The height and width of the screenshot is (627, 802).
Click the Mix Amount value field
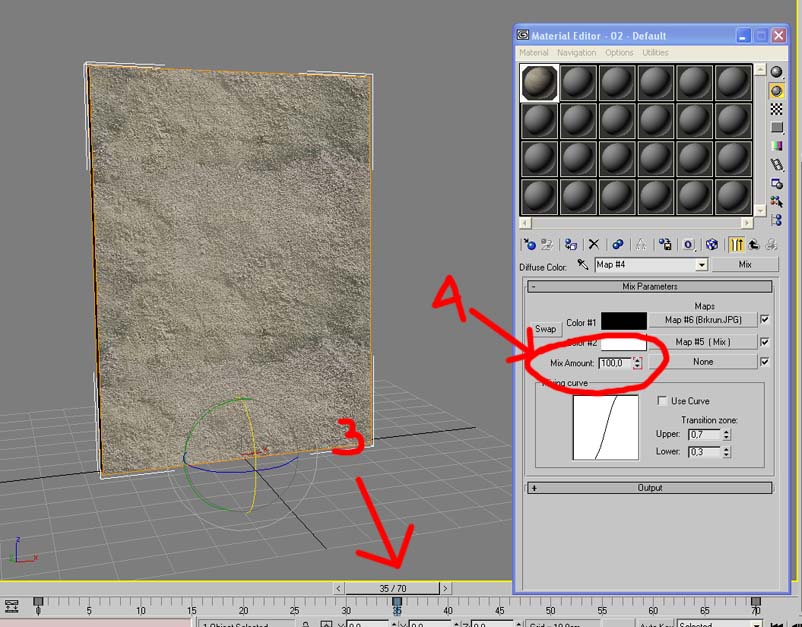615,363
